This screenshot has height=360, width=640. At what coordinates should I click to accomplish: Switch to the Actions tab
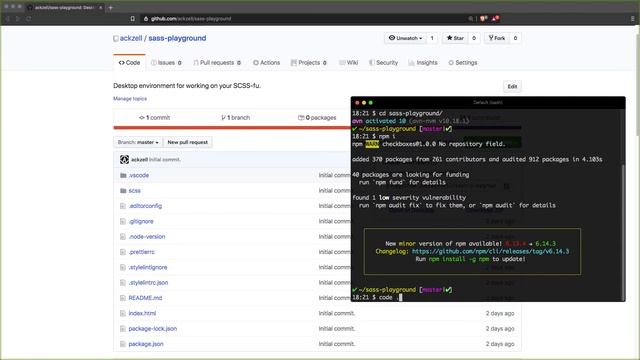pyautogui.click(x=267, y=62)
